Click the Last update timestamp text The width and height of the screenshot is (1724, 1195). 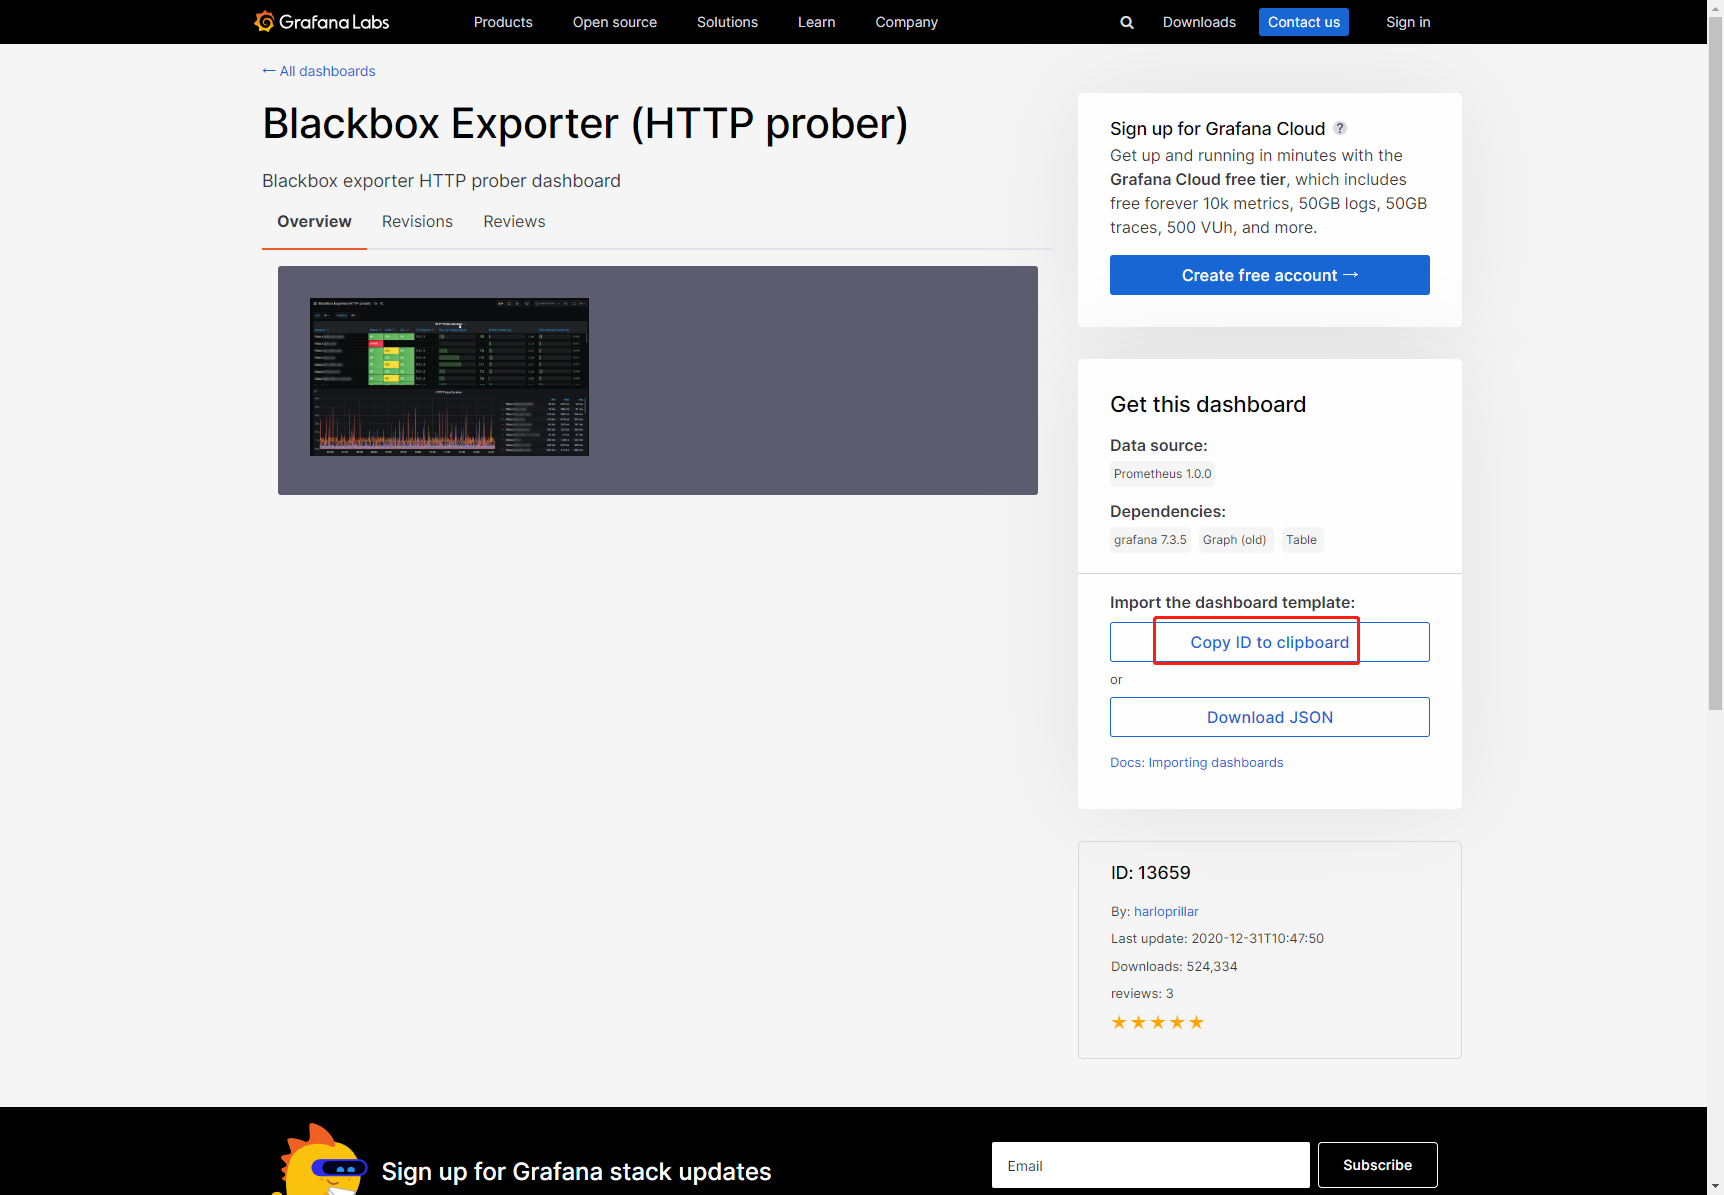click(x=1217, y=938)
